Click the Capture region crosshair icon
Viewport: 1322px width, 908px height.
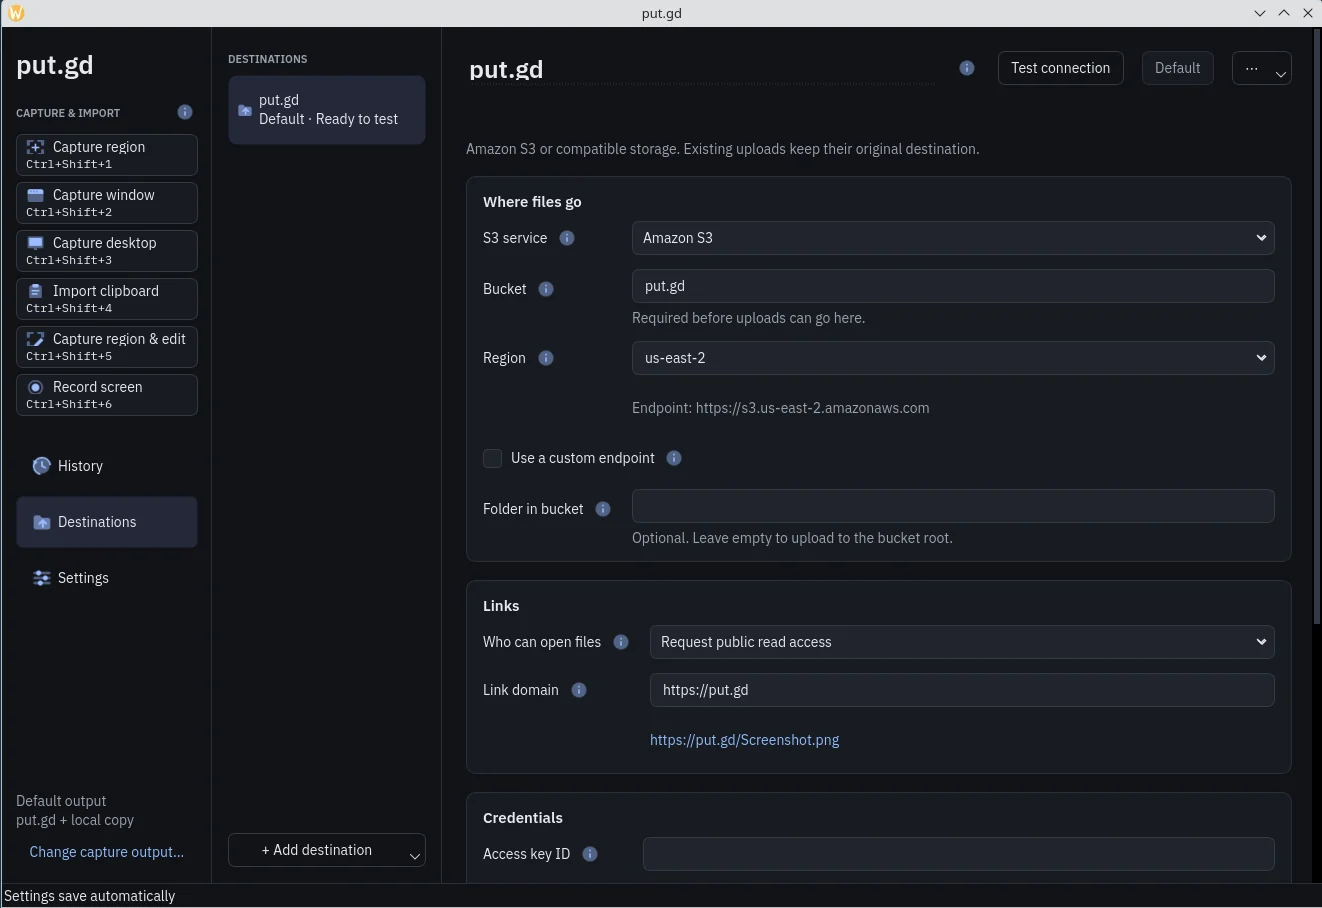(x=35, y=147)
